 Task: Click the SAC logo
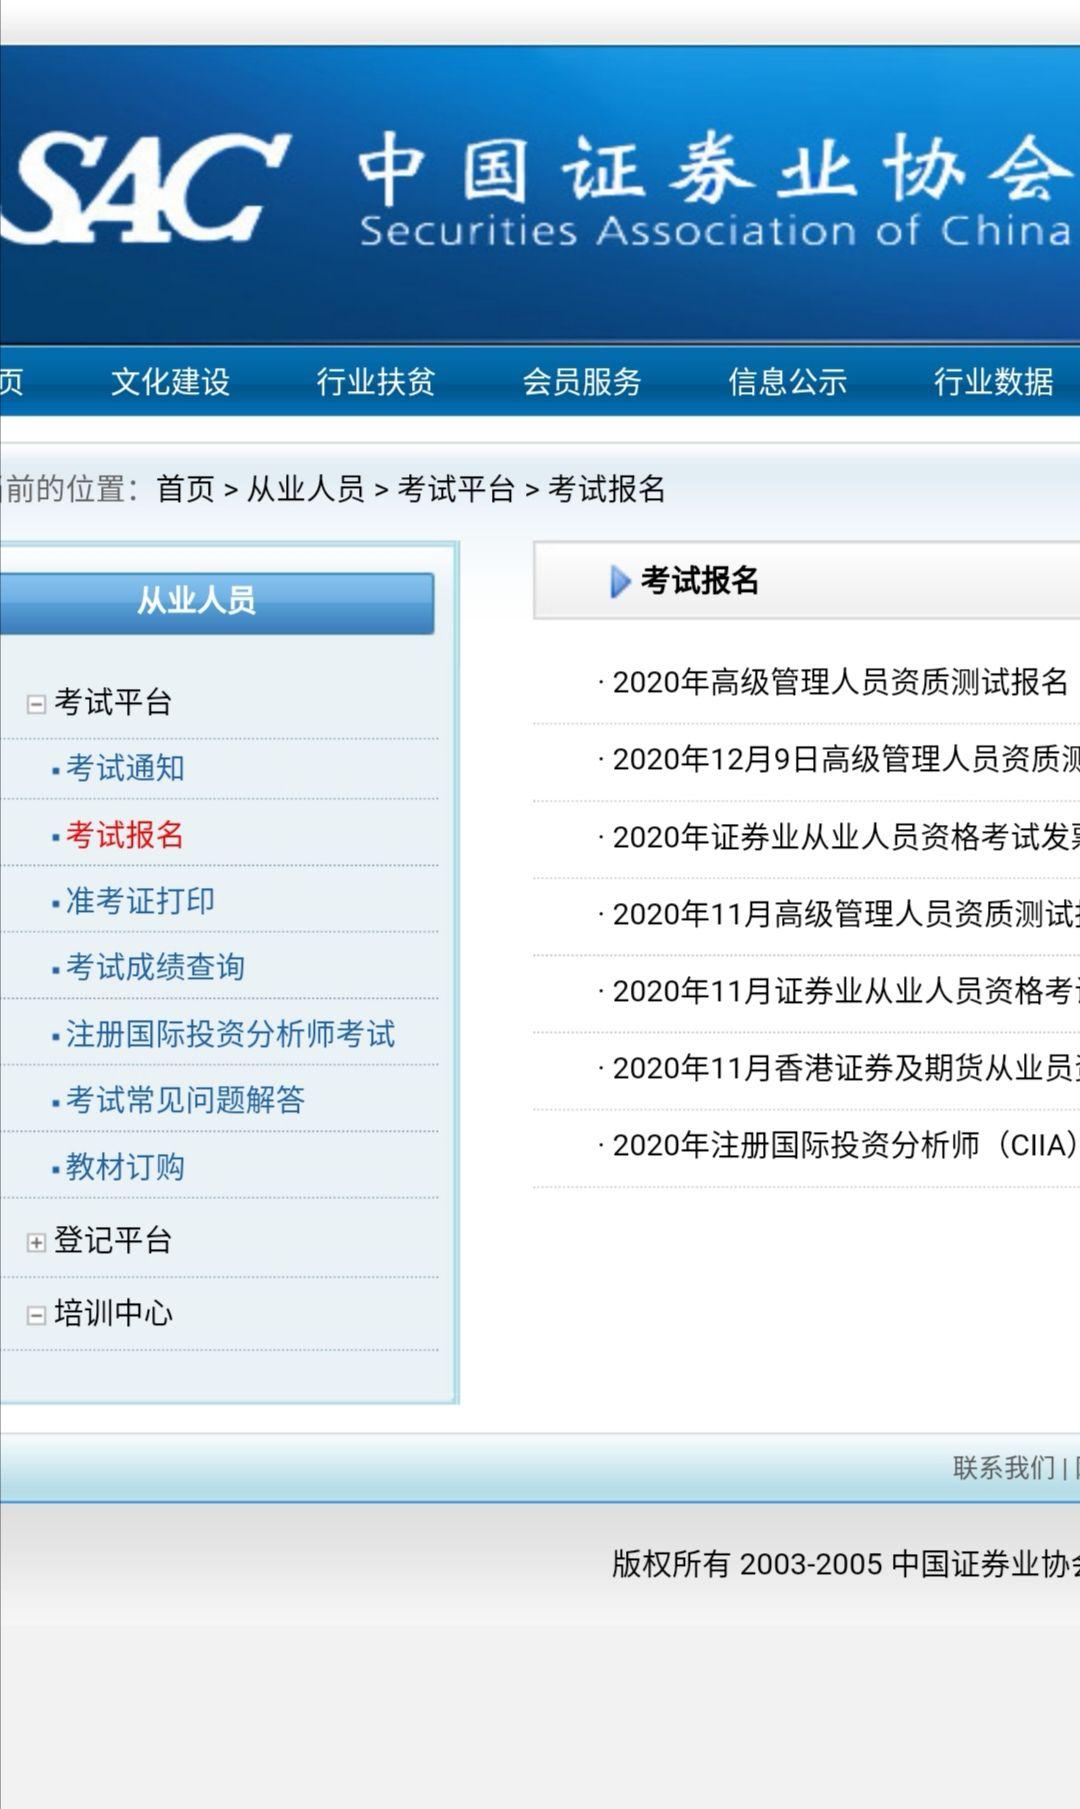[145, 190]
